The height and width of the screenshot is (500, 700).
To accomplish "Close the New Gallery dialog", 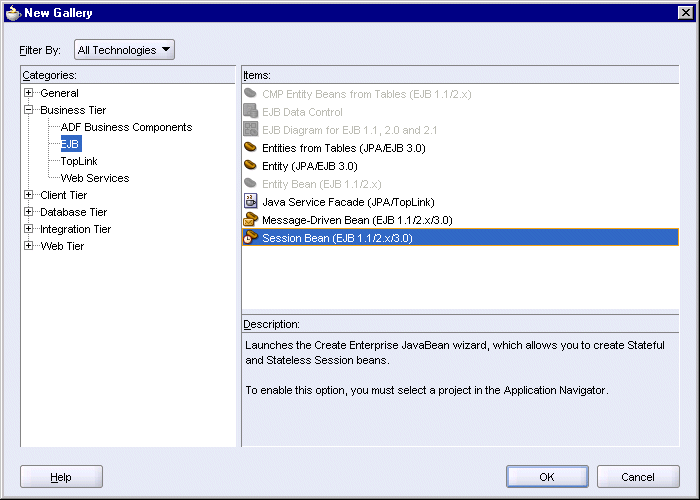I will (x=685, y=13).
